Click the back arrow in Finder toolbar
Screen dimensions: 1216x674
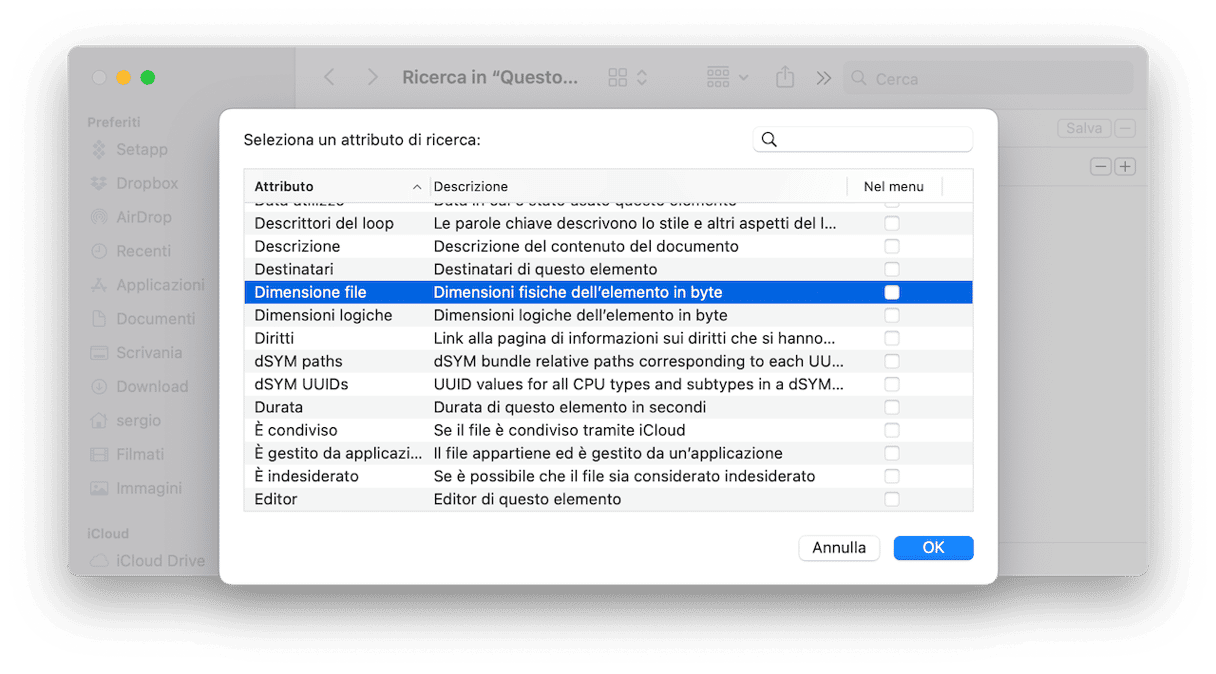(329, 77)
